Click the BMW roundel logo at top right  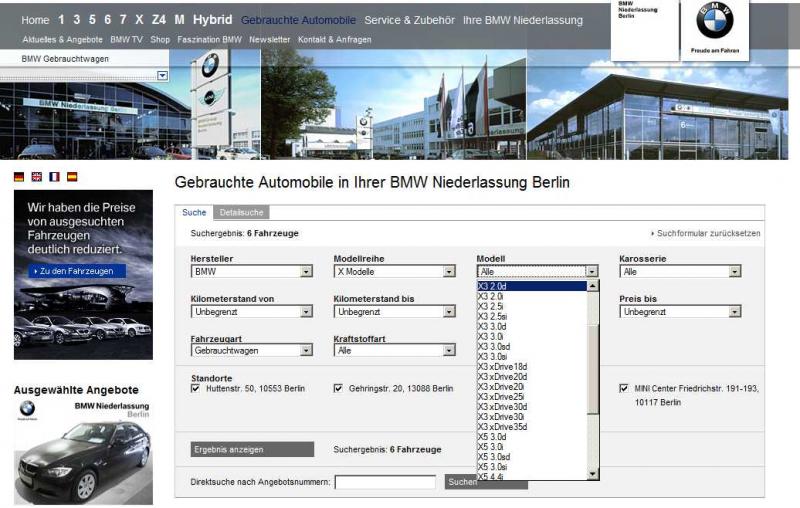point(714,21)
